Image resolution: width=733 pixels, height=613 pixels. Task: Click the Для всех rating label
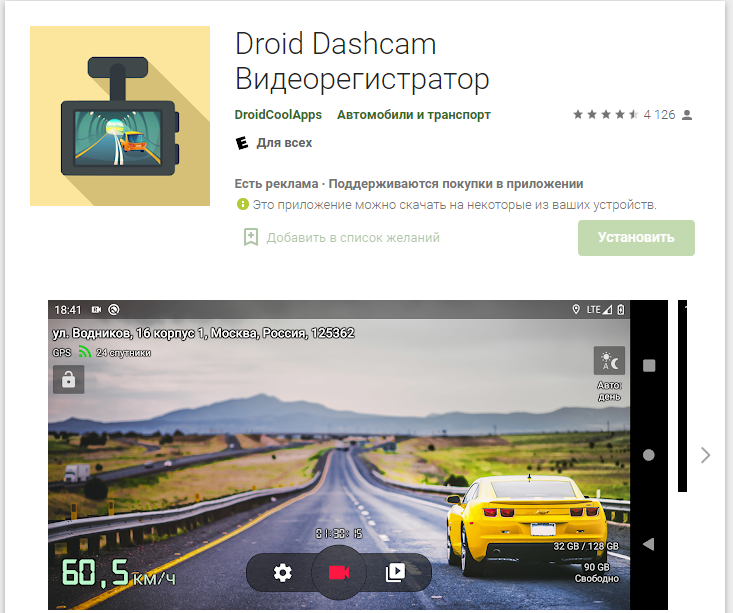(x=284, y=143)
